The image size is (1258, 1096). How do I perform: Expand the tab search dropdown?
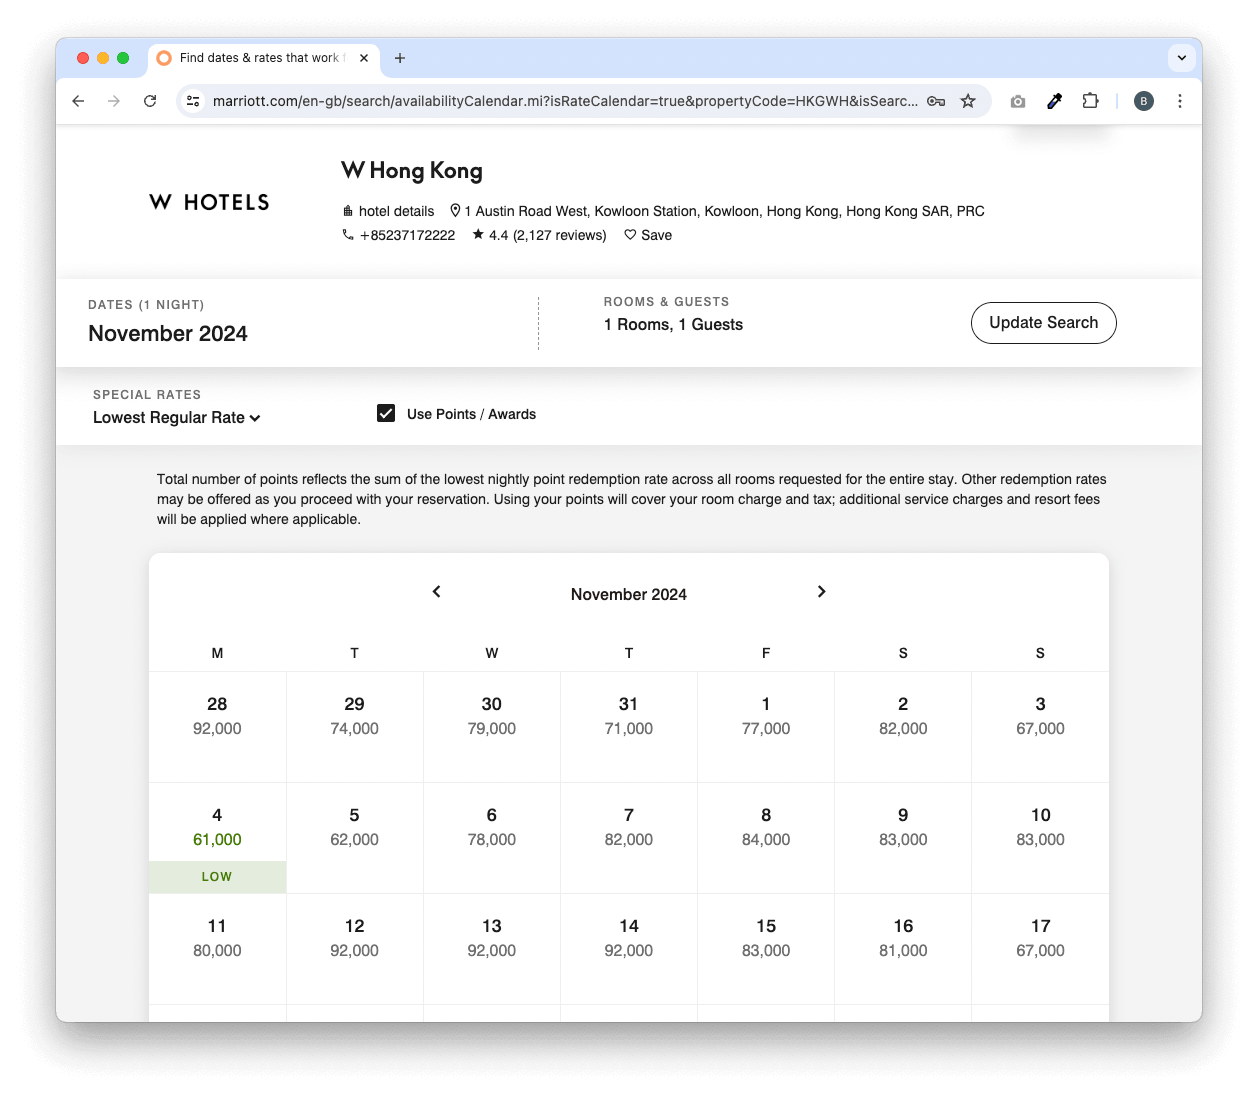pyautogui.click(x=1182, y=58)
